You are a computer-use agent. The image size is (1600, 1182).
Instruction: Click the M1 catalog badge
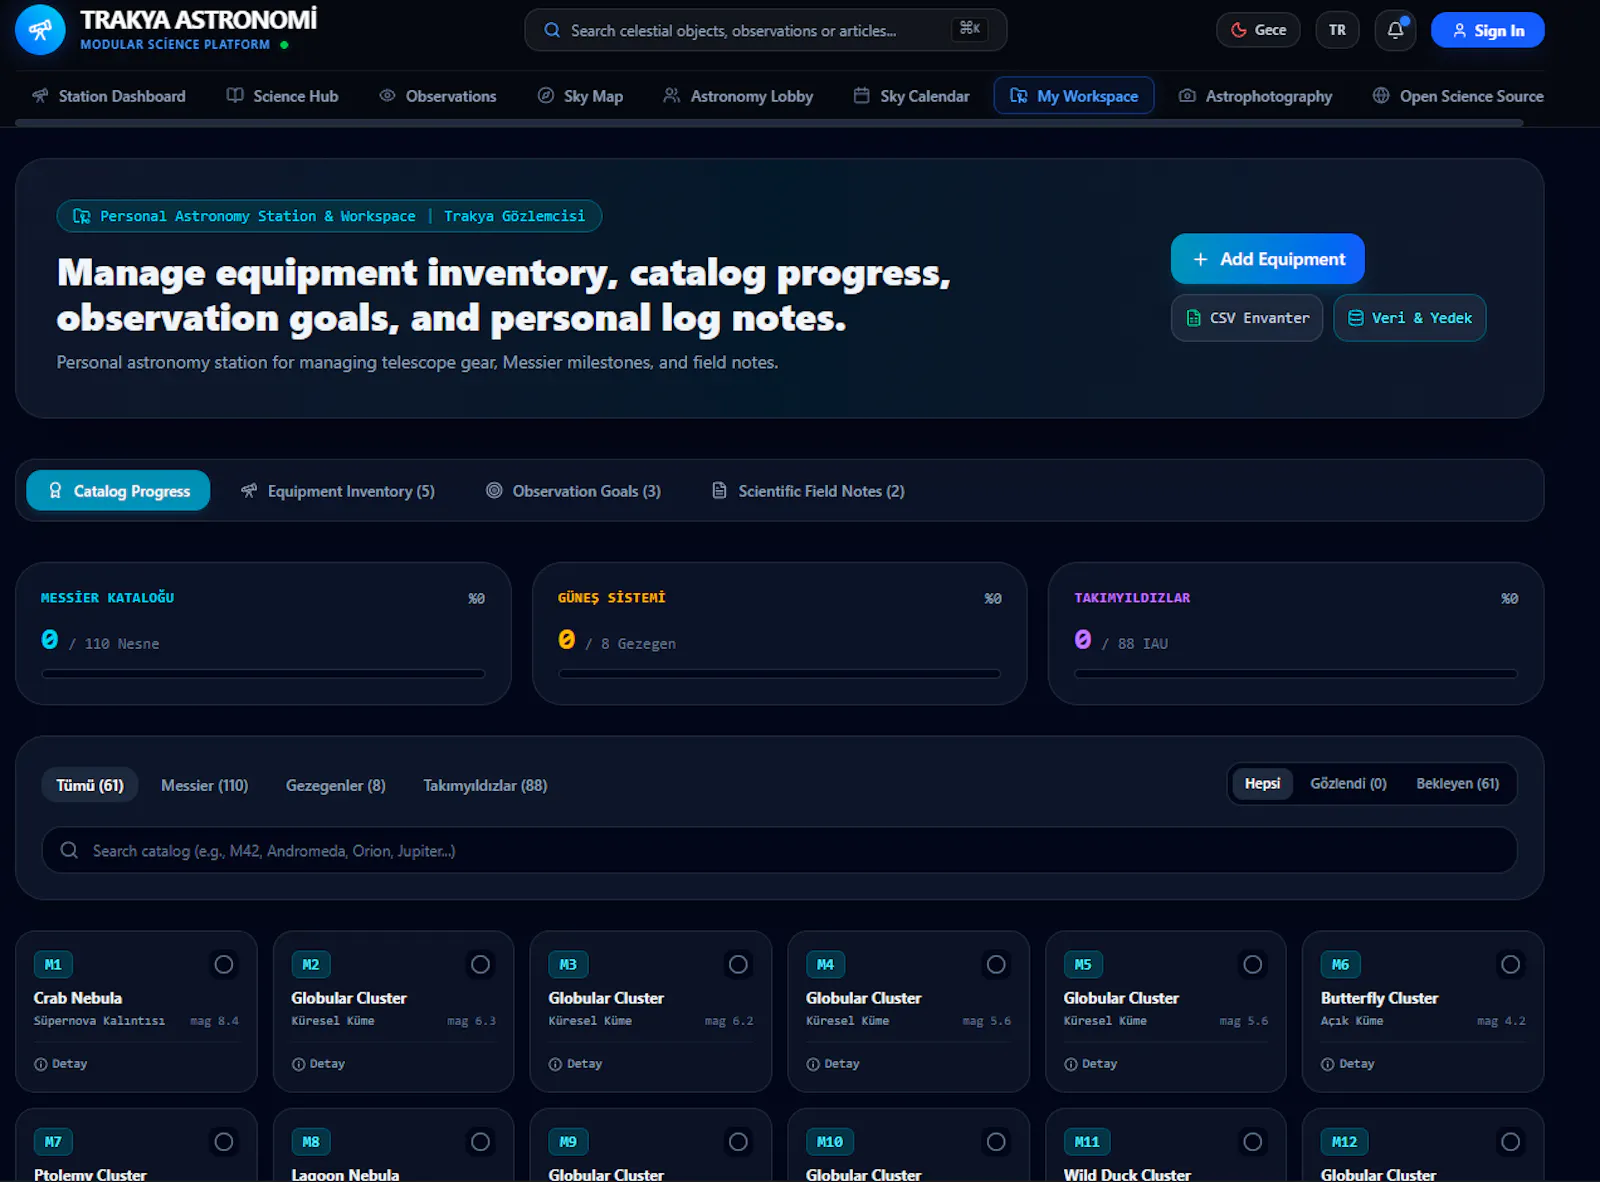53,965
